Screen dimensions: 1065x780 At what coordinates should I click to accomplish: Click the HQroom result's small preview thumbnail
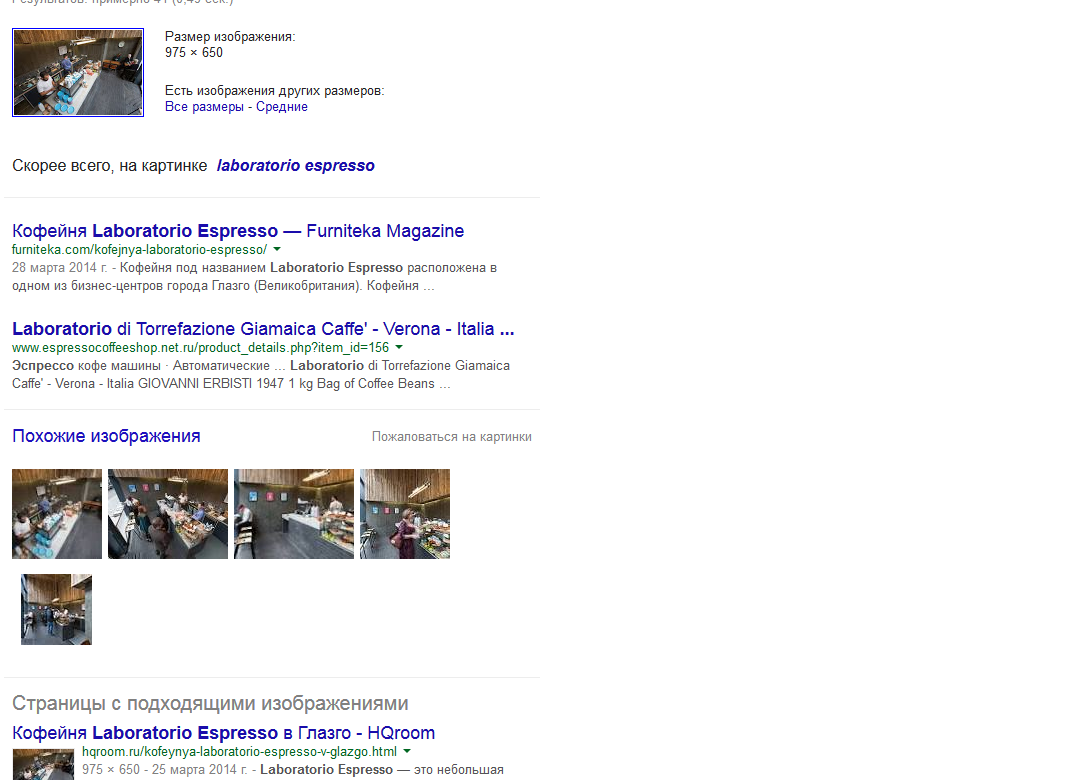43,764
